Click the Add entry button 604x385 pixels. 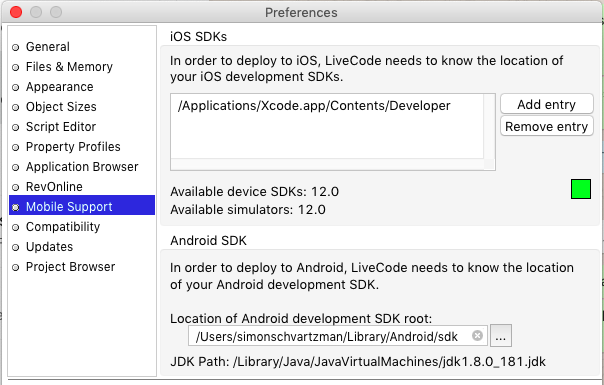coord(547,104)
